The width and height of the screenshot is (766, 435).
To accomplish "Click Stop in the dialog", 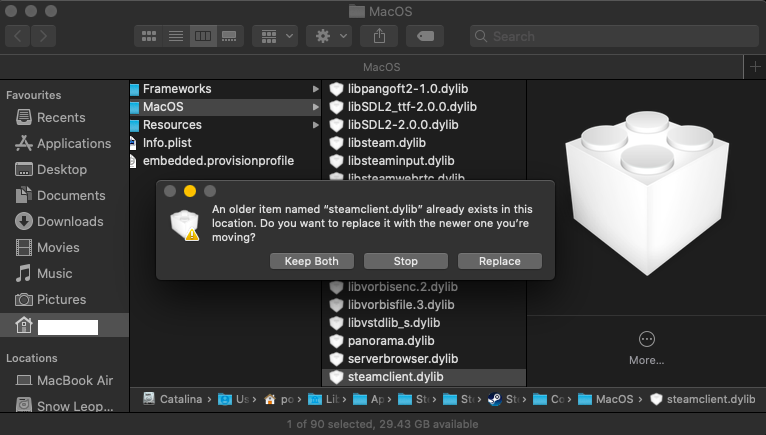I will 405,261.
